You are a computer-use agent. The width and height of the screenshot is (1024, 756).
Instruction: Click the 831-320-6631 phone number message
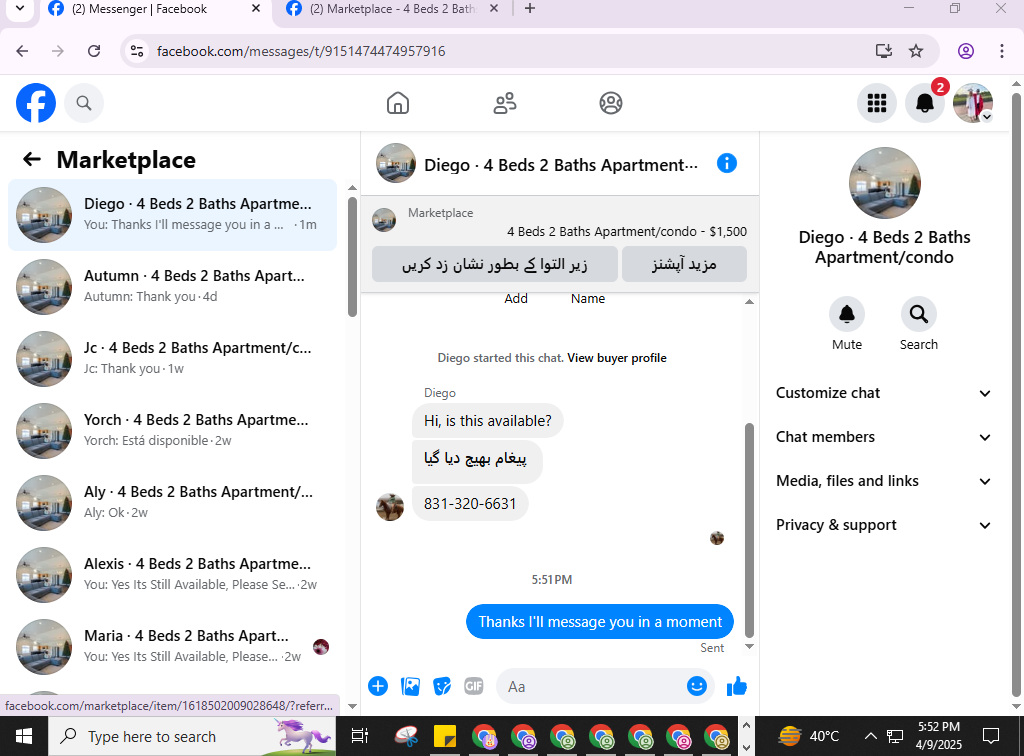[470, 504]
